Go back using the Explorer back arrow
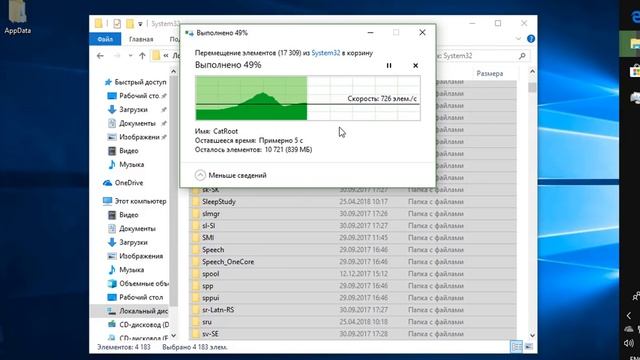The image size is (640, 360). (x=100, y=56)
